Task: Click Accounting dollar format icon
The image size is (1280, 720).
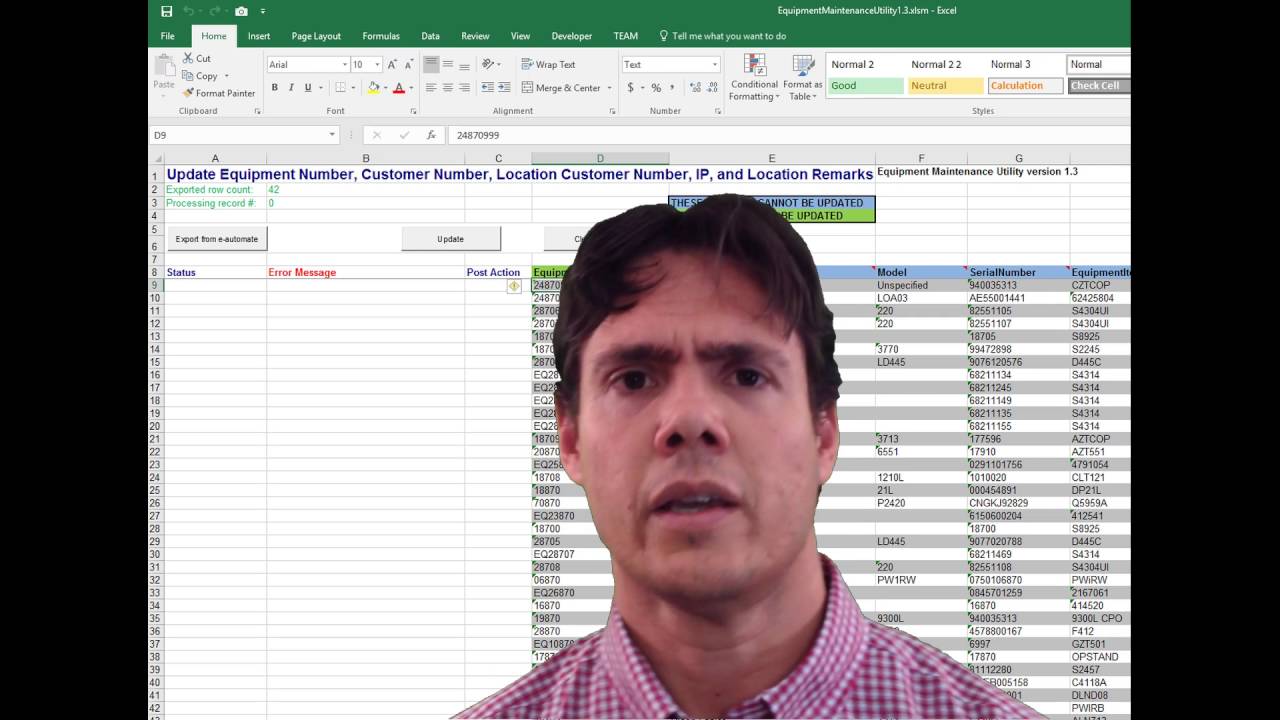Action: click(x=630, y=88)
